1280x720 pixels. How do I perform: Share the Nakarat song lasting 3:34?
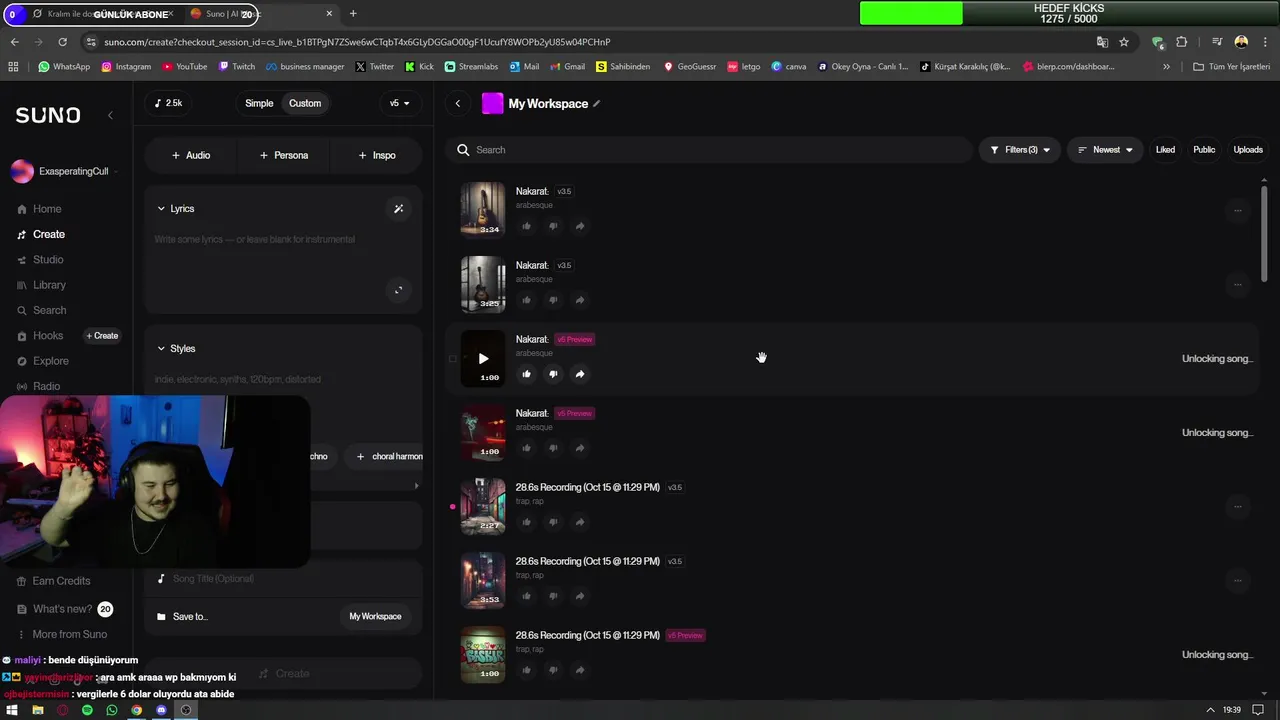(580, 226)
